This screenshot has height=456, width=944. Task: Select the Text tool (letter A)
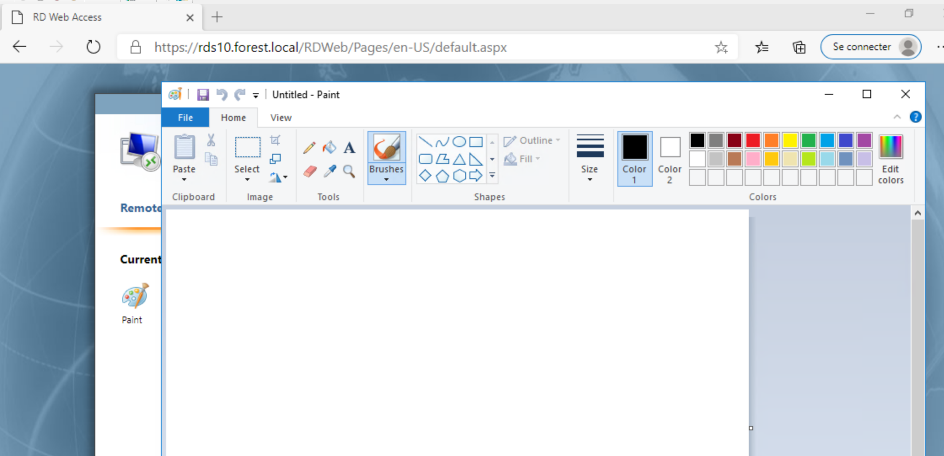(x=349, y=148)
